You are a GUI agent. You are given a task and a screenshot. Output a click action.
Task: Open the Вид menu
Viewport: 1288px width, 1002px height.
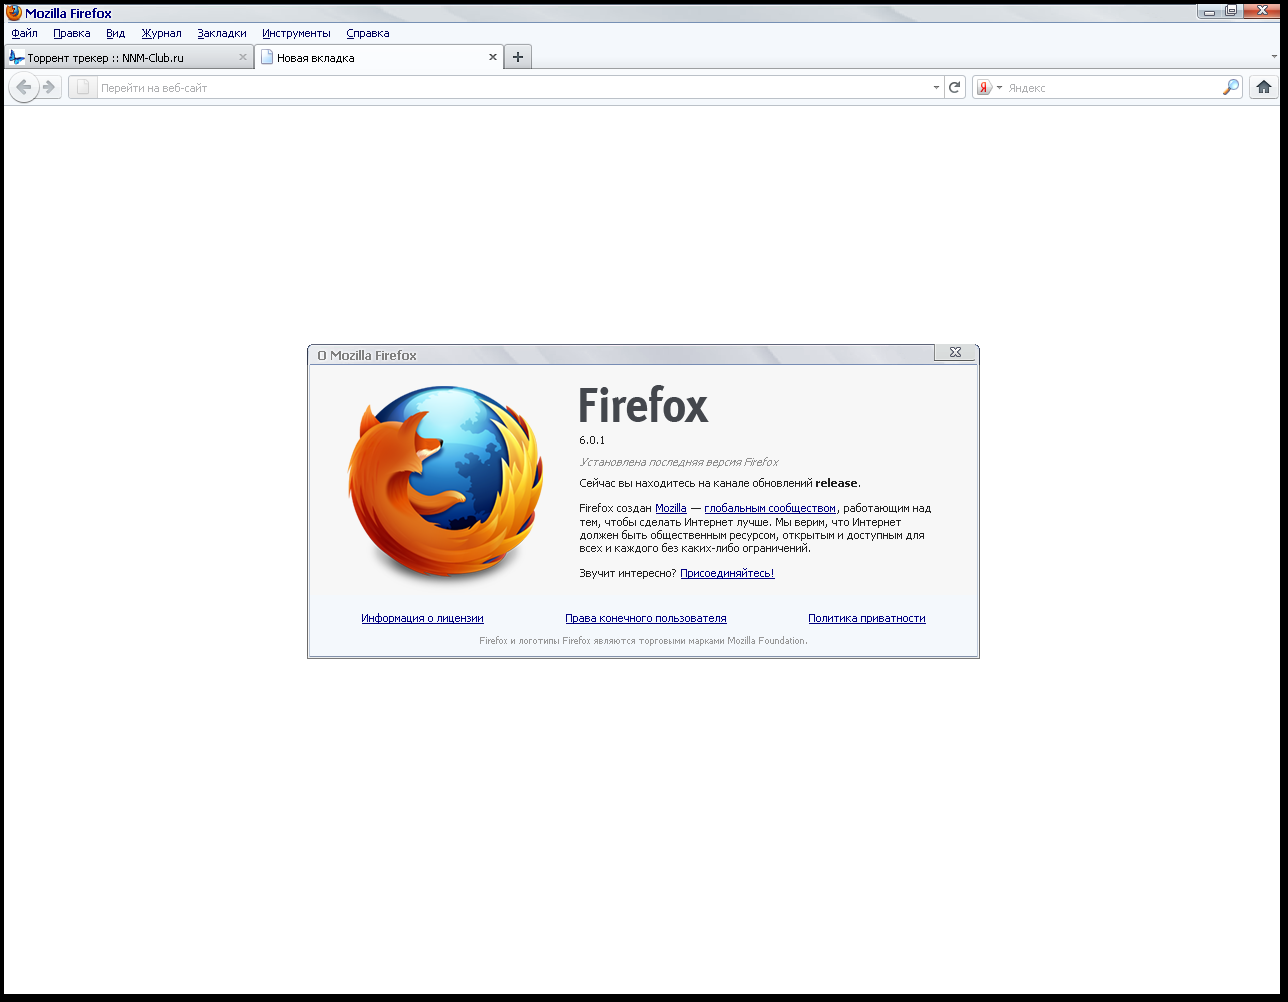pos(116,33)
